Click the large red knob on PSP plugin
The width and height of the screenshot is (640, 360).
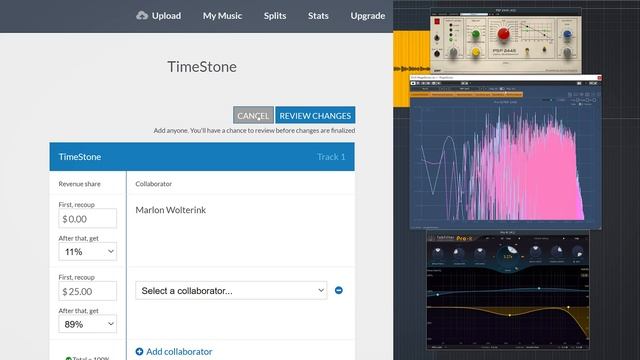(x=503, y=34)
